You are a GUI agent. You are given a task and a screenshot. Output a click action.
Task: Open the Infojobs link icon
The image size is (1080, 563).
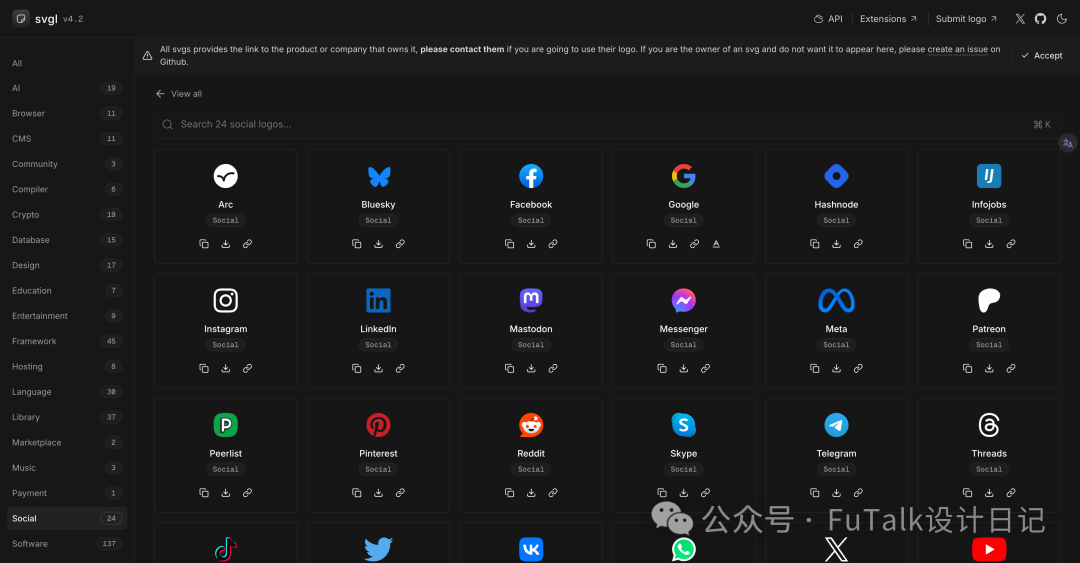click(x=1011, y=244)
